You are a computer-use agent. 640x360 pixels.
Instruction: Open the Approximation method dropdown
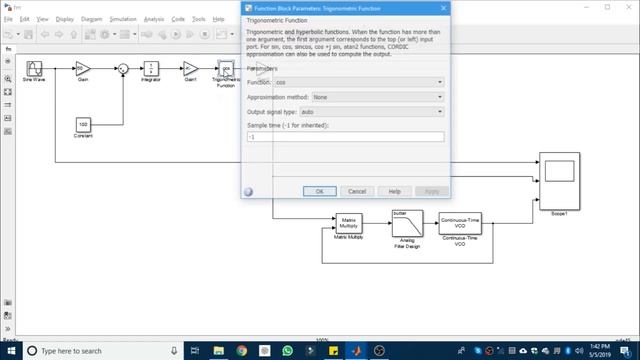pos(378,97)
